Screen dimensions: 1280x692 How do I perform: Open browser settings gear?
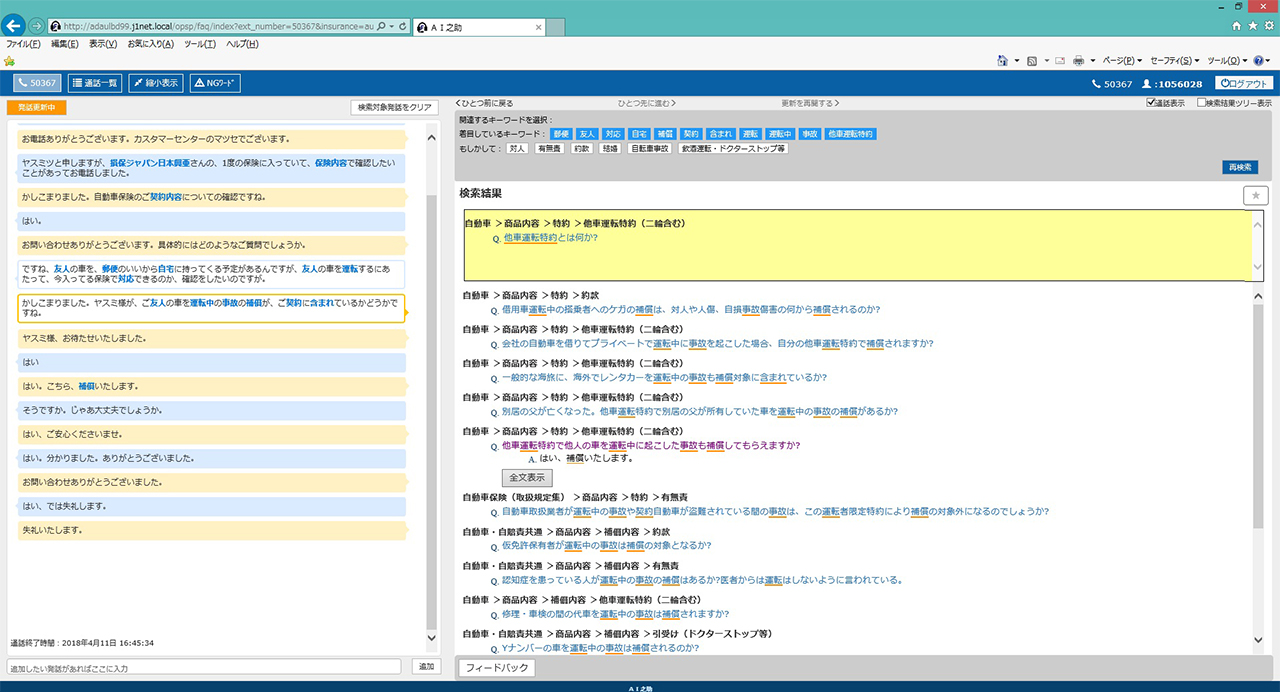[x=1269, y=25]
